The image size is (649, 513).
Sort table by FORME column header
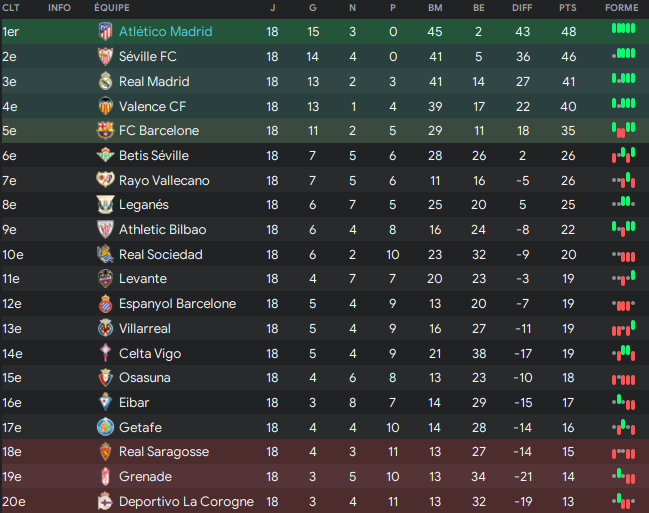click(x=622, y=7)
